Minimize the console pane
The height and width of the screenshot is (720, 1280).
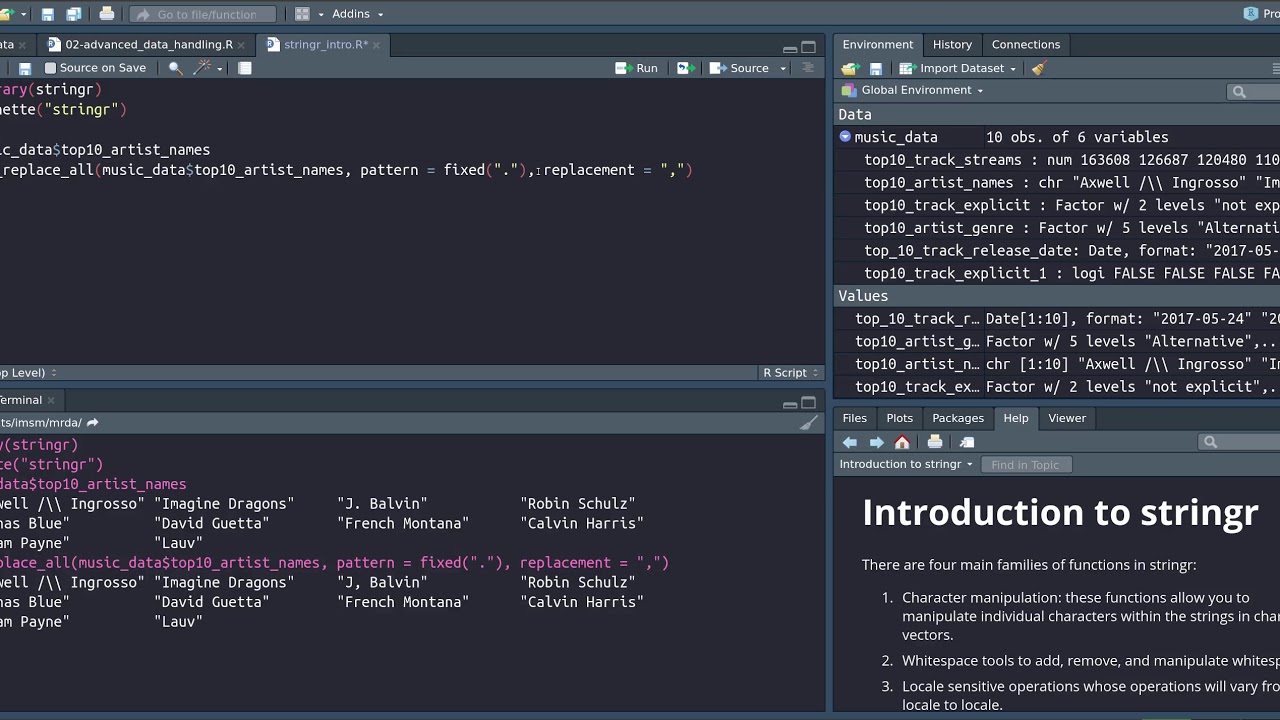[790, 404]
